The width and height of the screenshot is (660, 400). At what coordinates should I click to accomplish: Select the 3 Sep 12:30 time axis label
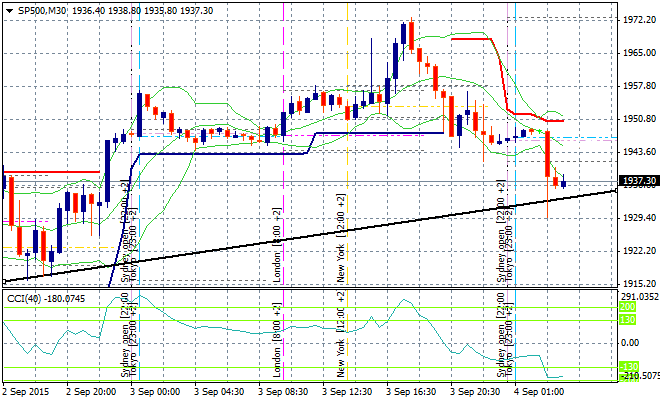346,391
